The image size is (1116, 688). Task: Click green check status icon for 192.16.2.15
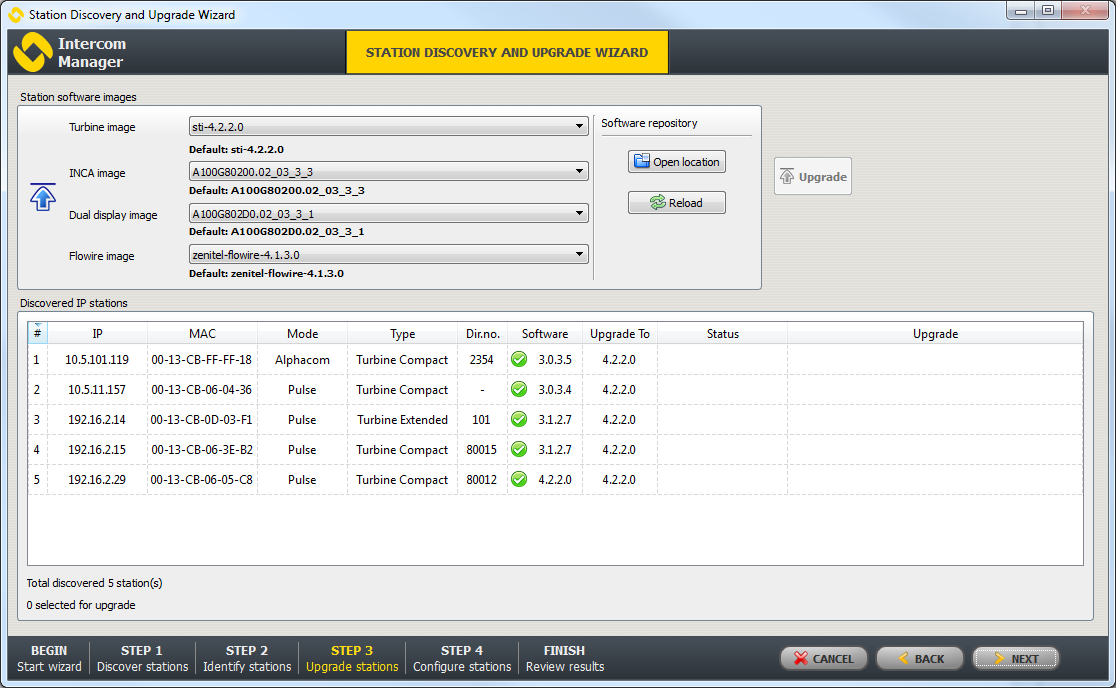click(x=519, y=450)
